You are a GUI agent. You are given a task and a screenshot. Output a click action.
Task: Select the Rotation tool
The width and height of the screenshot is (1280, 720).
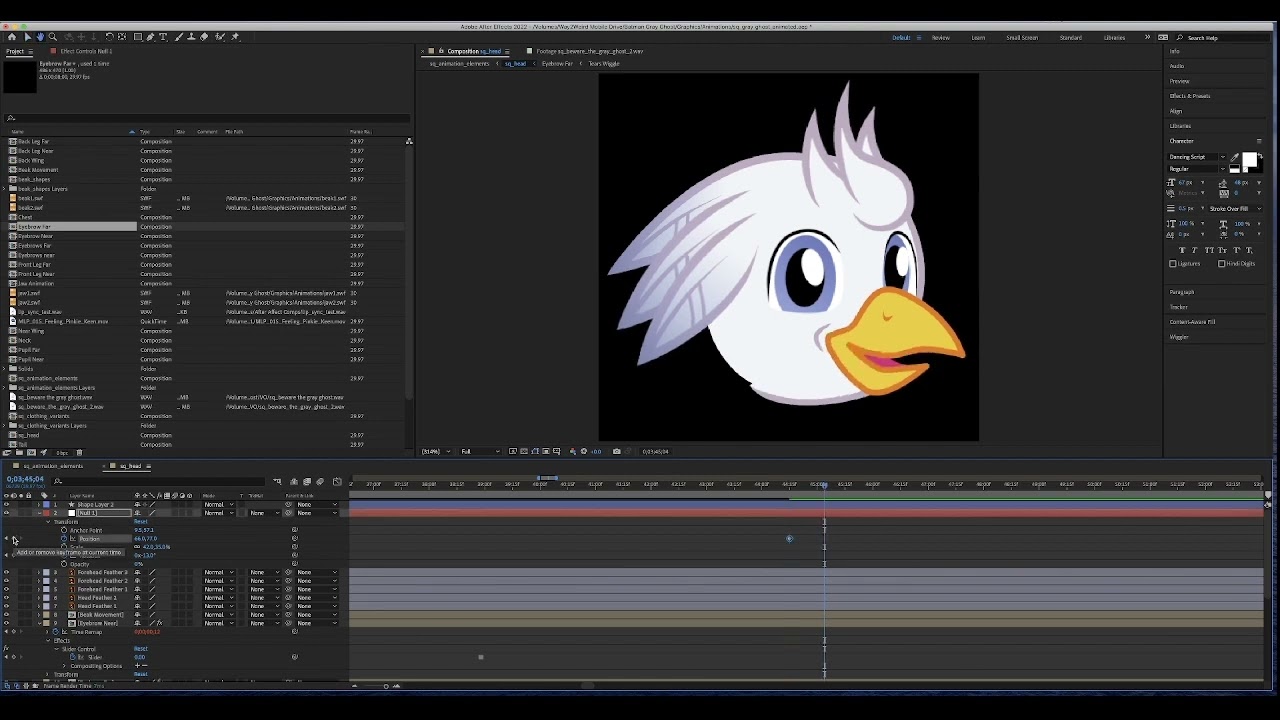(109, 37)
